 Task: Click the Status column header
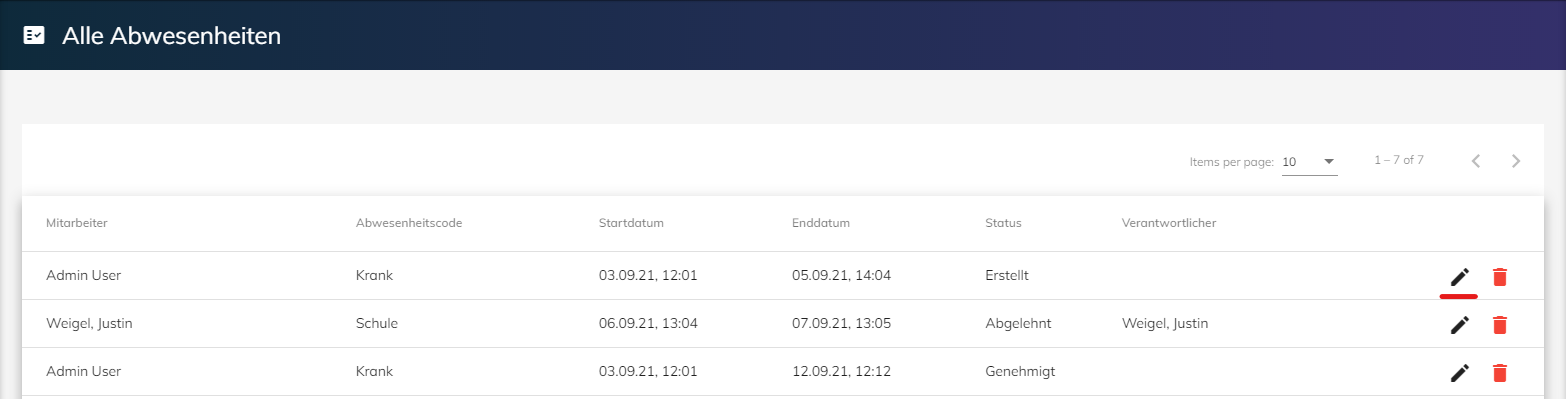coord(1003,223)
